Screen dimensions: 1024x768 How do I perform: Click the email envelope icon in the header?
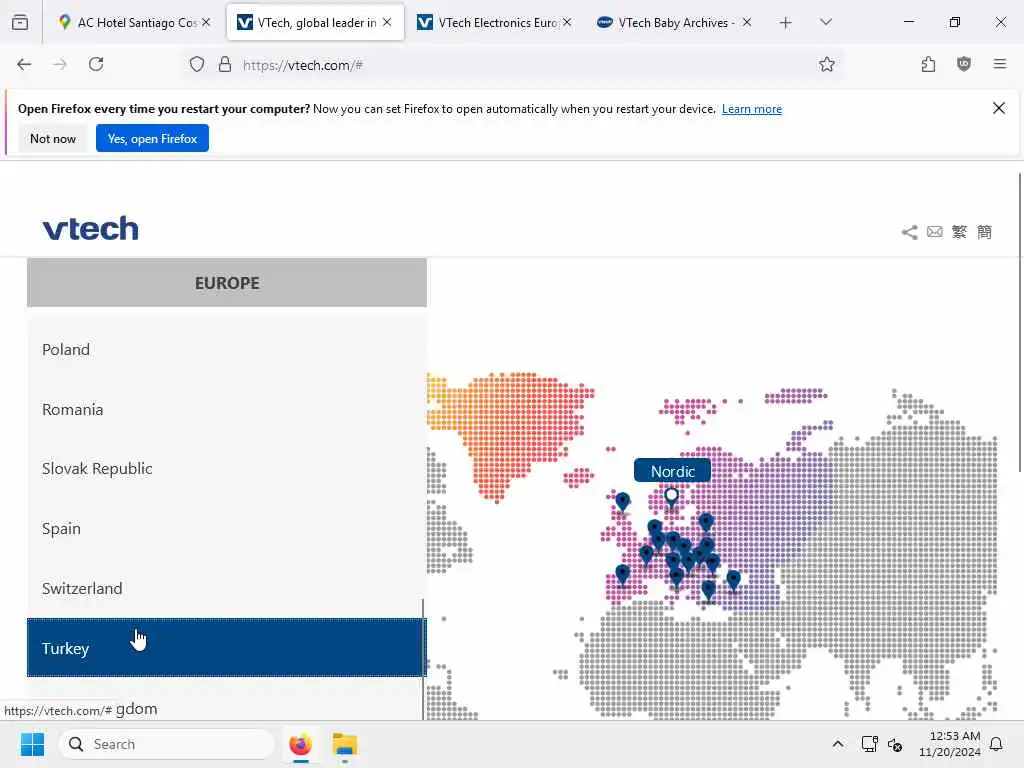(935, 232)
